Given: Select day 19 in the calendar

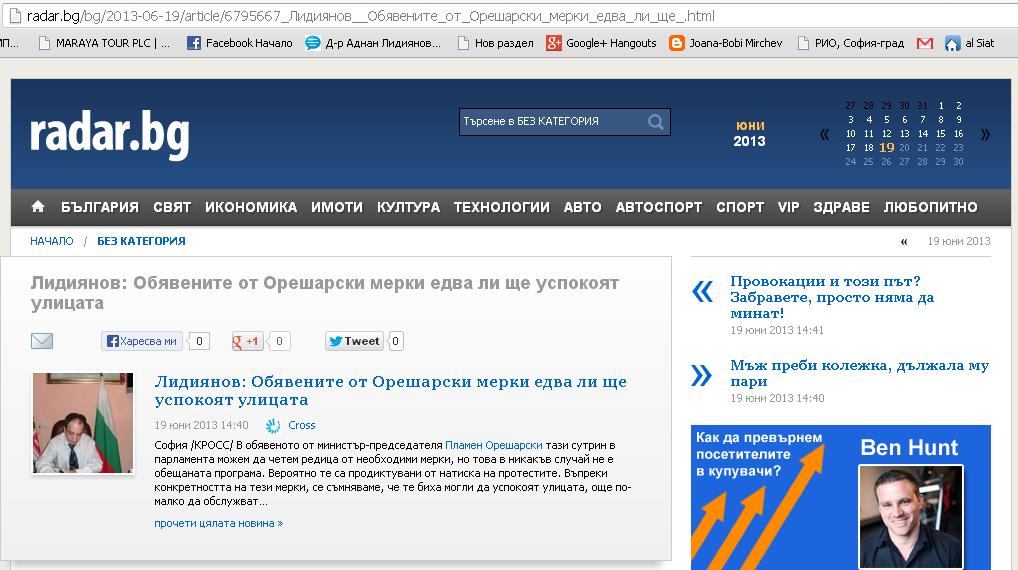Looking at the screenshot, I should [x=886, y=147].
